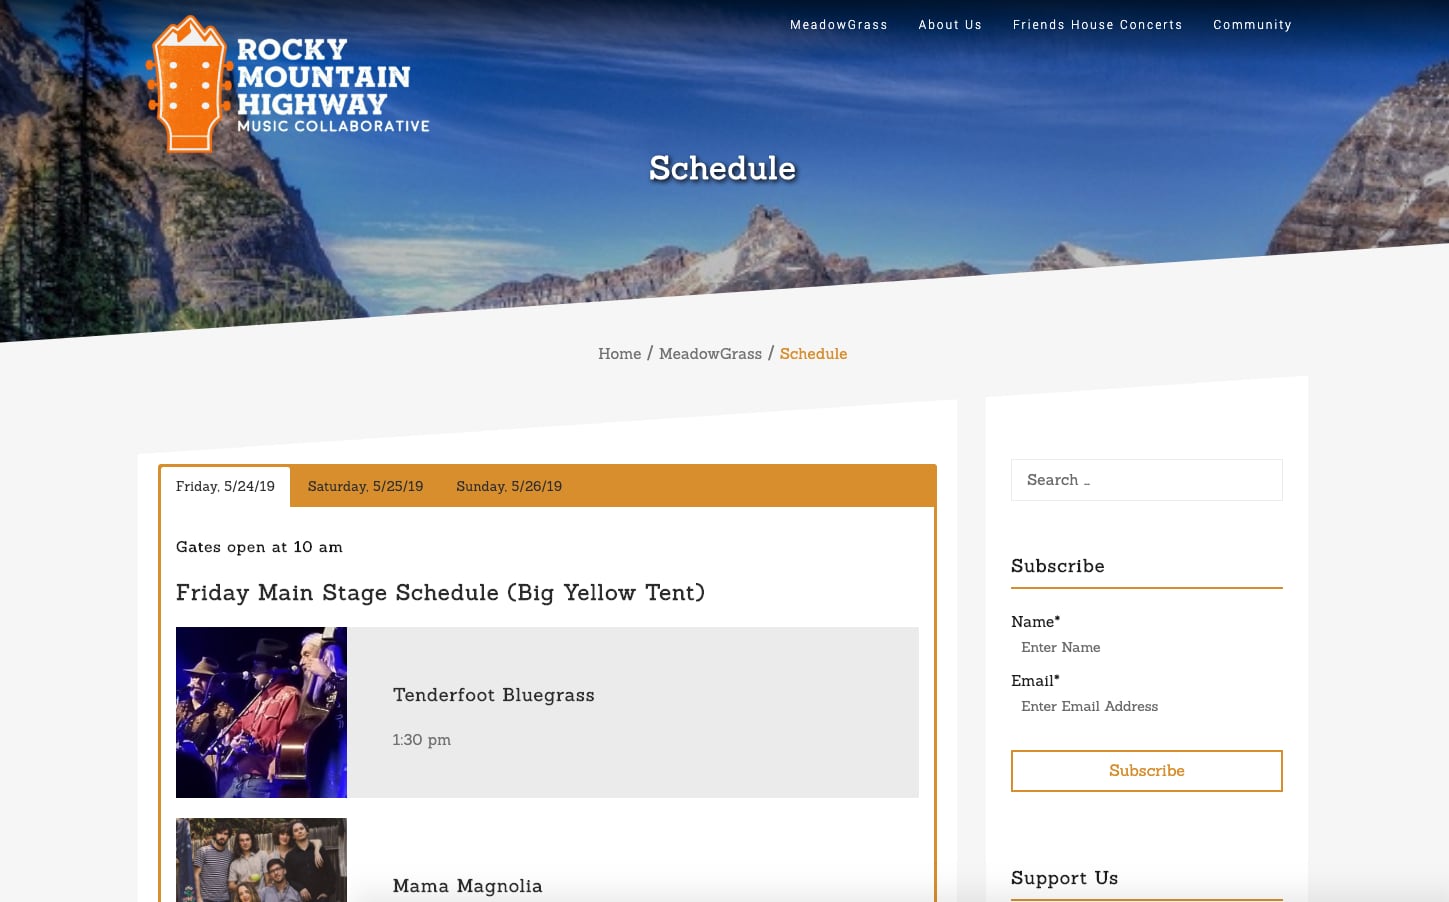The height and width of the screenshot is (902, 1449).
Task: Open the MeadowGrass menu item
Action: point(839,25)
